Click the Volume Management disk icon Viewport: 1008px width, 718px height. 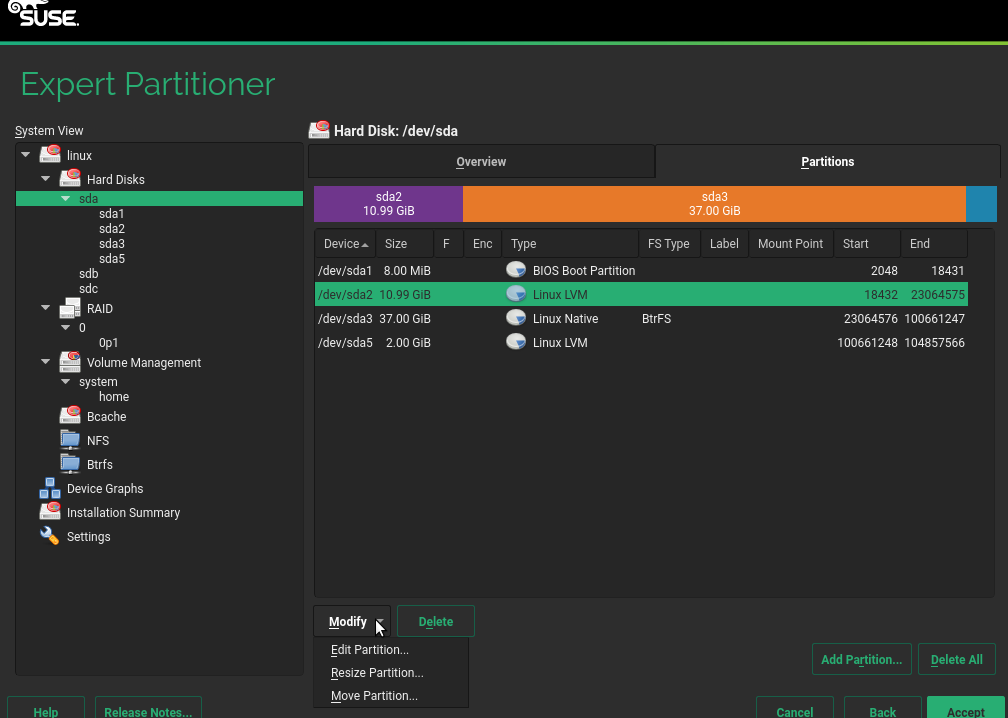[70, 363]
